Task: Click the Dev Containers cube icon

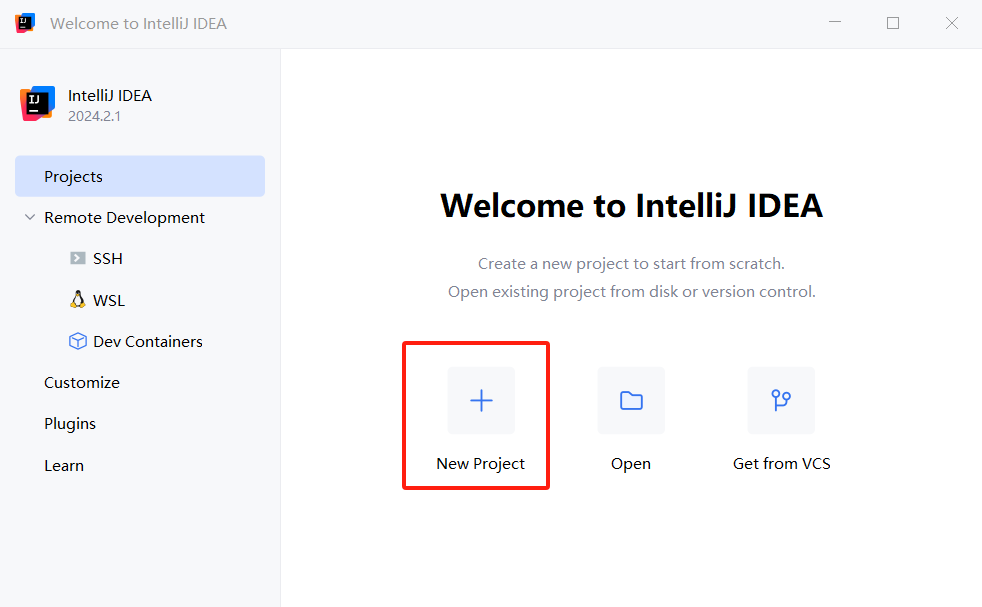Action: (78, 341)
